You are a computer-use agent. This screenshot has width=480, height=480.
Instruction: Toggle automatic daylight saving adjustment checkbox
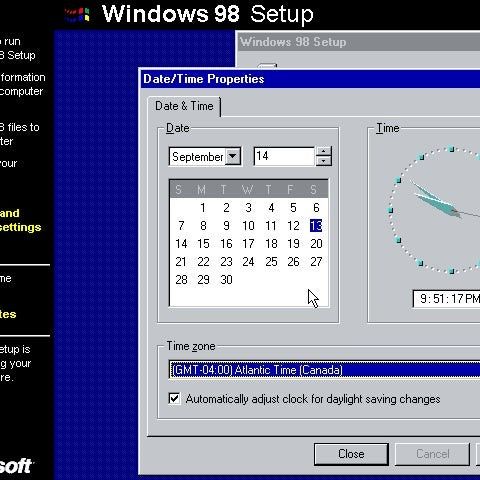pyautogui.click(x=174, y=398)
